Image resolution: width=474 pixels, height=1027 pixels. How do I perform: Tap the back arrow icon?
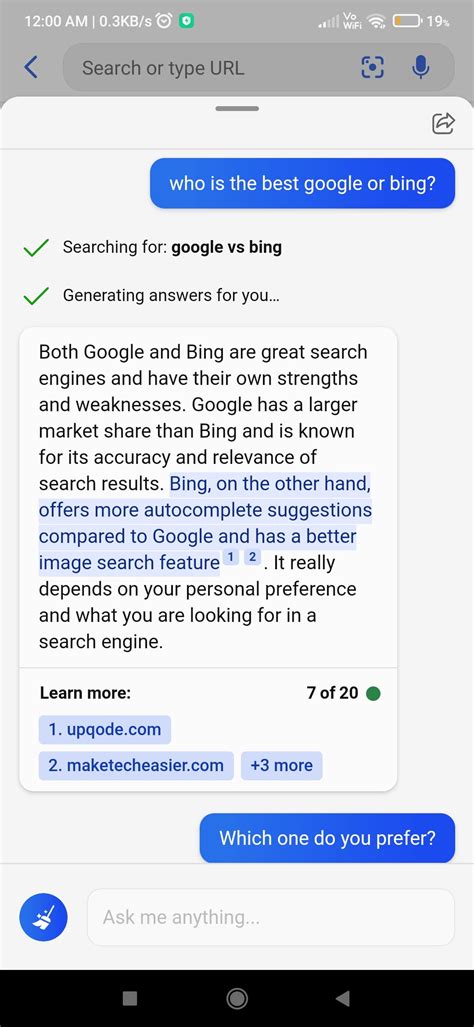tap(31, 67)
